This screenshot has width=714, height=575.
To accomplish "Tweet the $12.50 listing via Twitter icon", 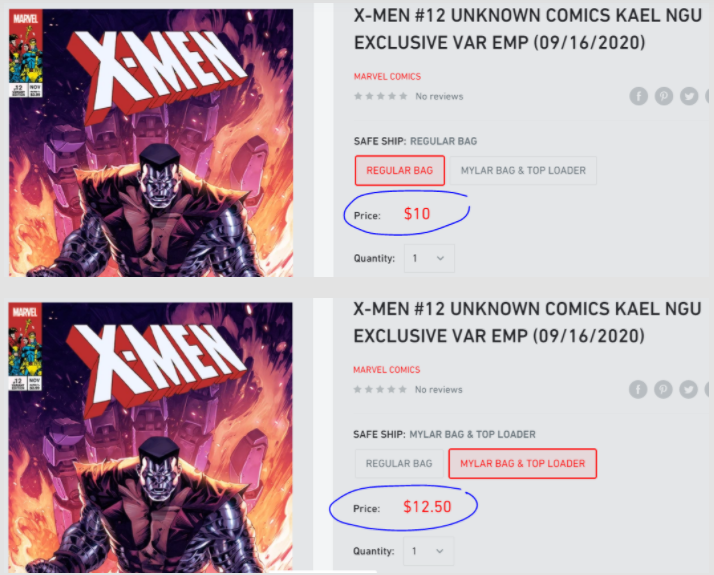I will click(689, 389).
